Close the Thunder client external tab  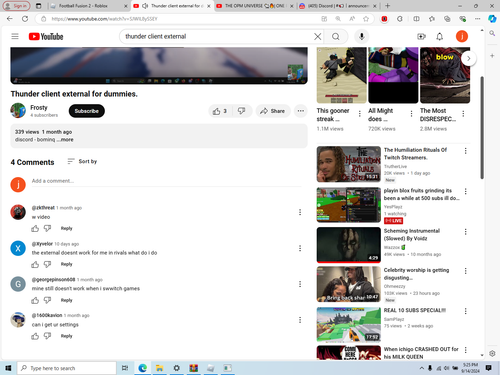(x=209, y=6)
